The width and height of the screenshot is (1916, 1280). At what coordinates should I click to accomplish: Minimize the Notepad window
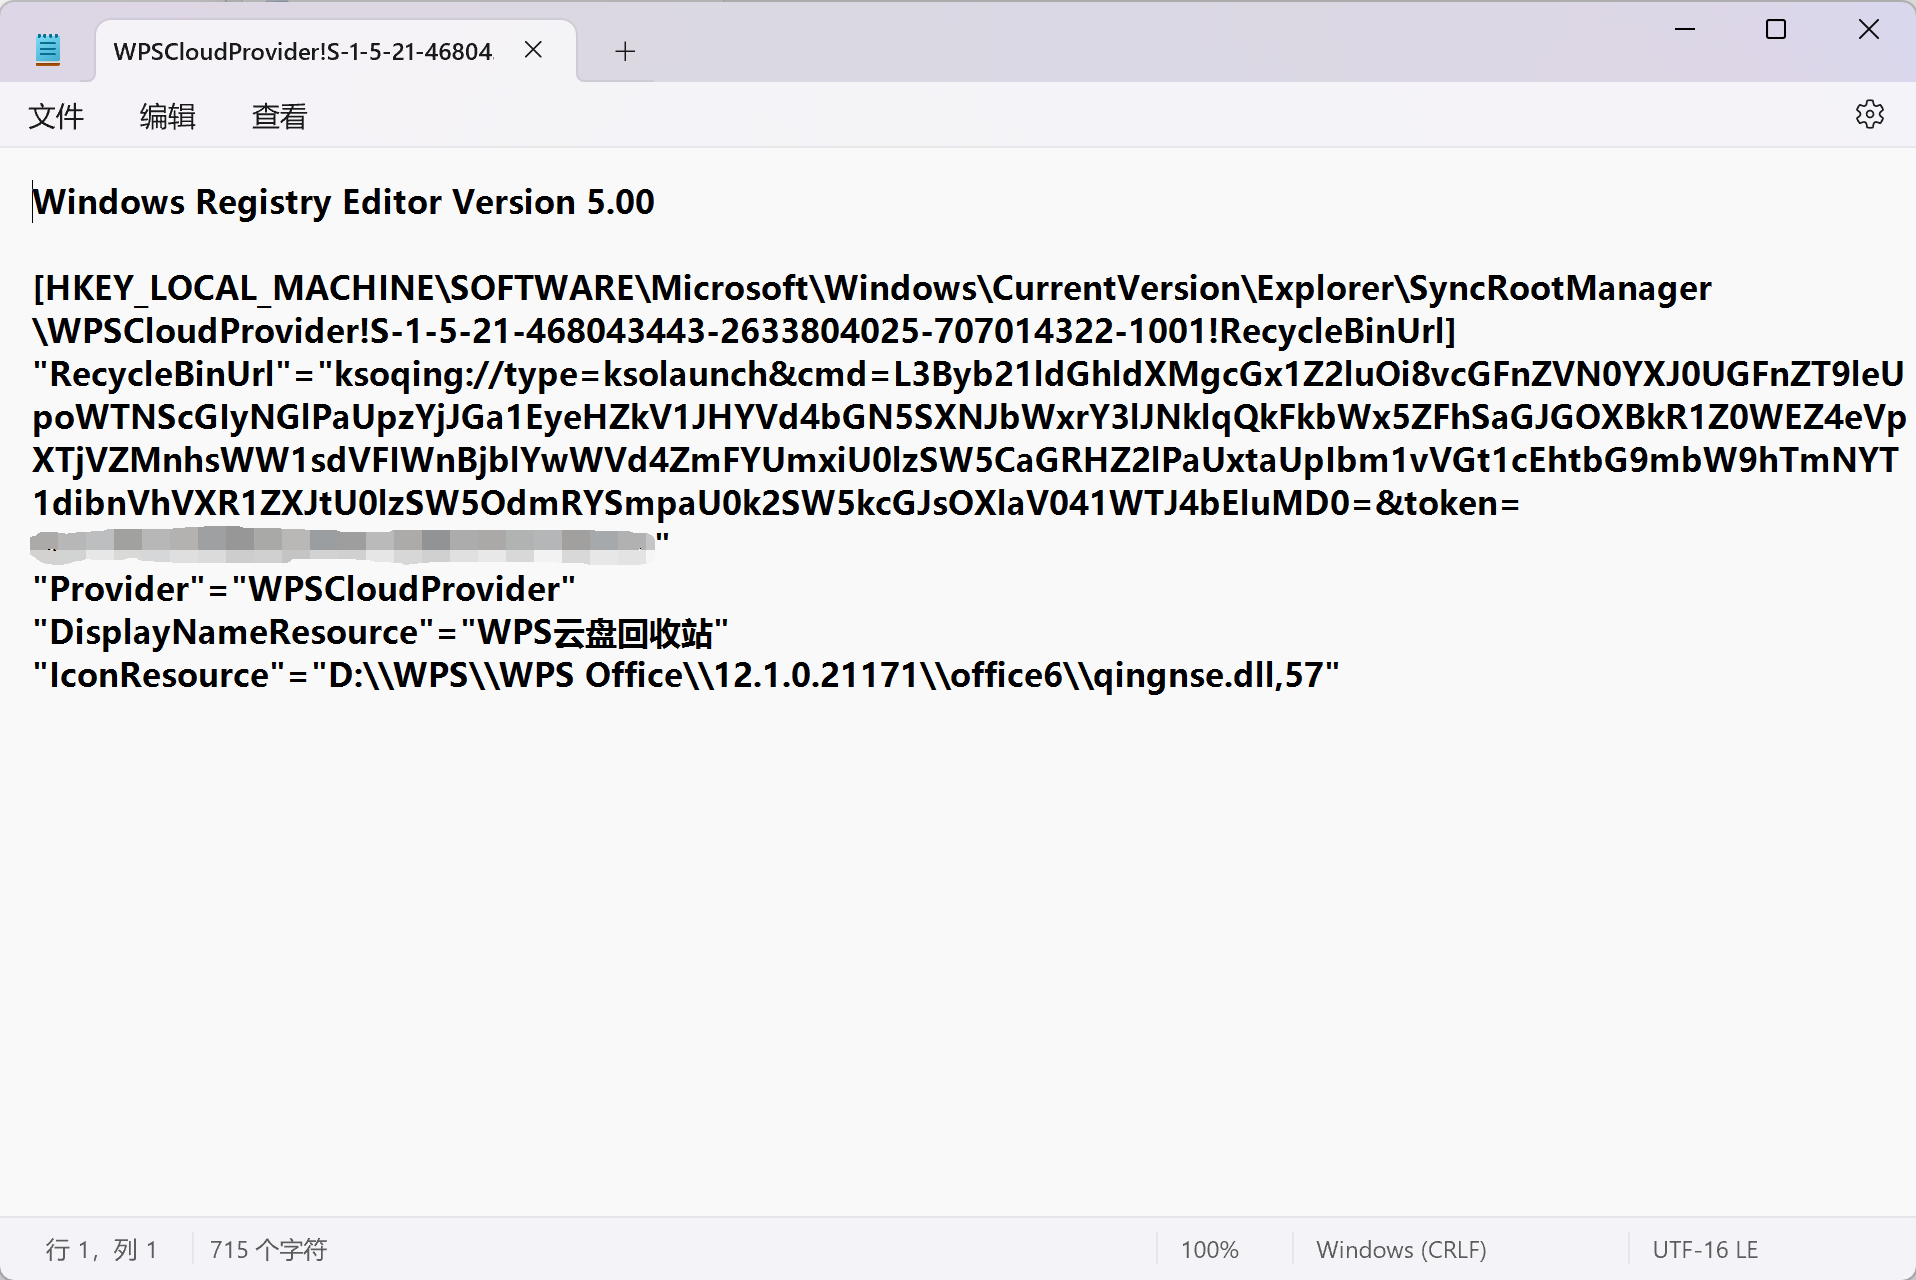(1685, 30)
